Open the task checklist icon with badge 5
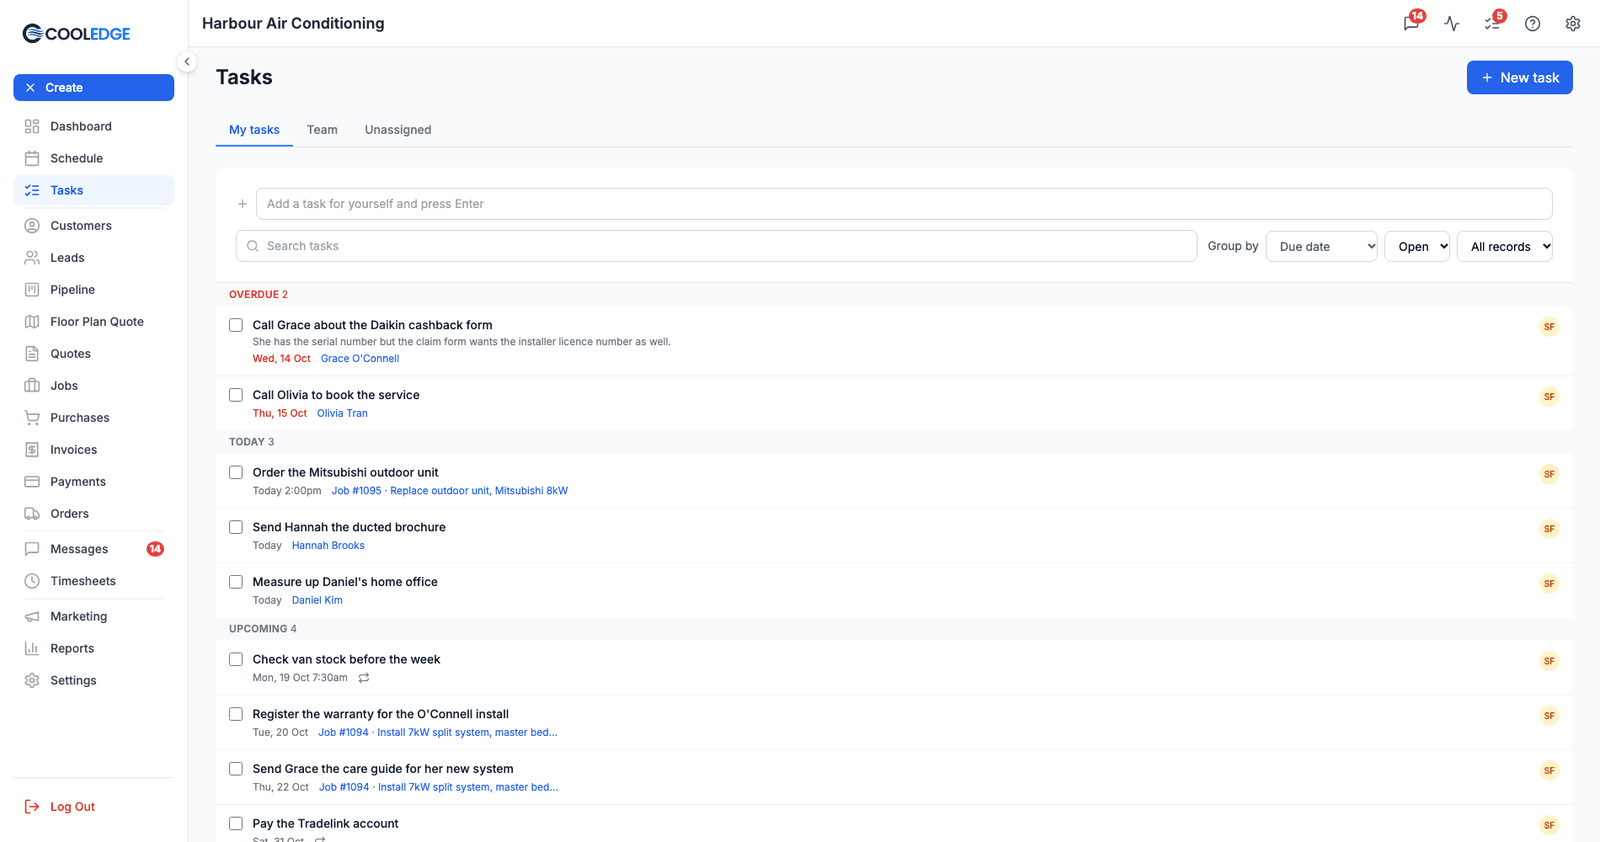Viewport: 1600px width, 842px height. (x=1492, y=23)
